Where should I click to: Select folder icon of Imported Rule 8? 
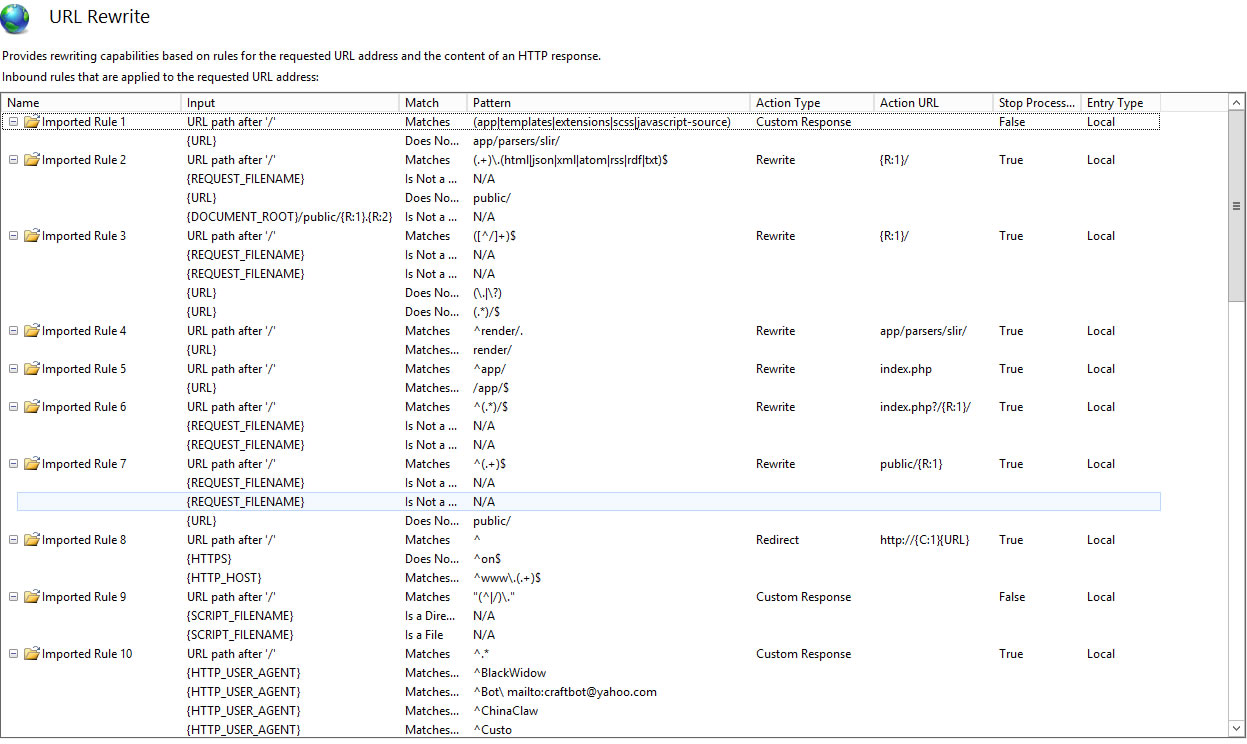[x=32, y=540]
